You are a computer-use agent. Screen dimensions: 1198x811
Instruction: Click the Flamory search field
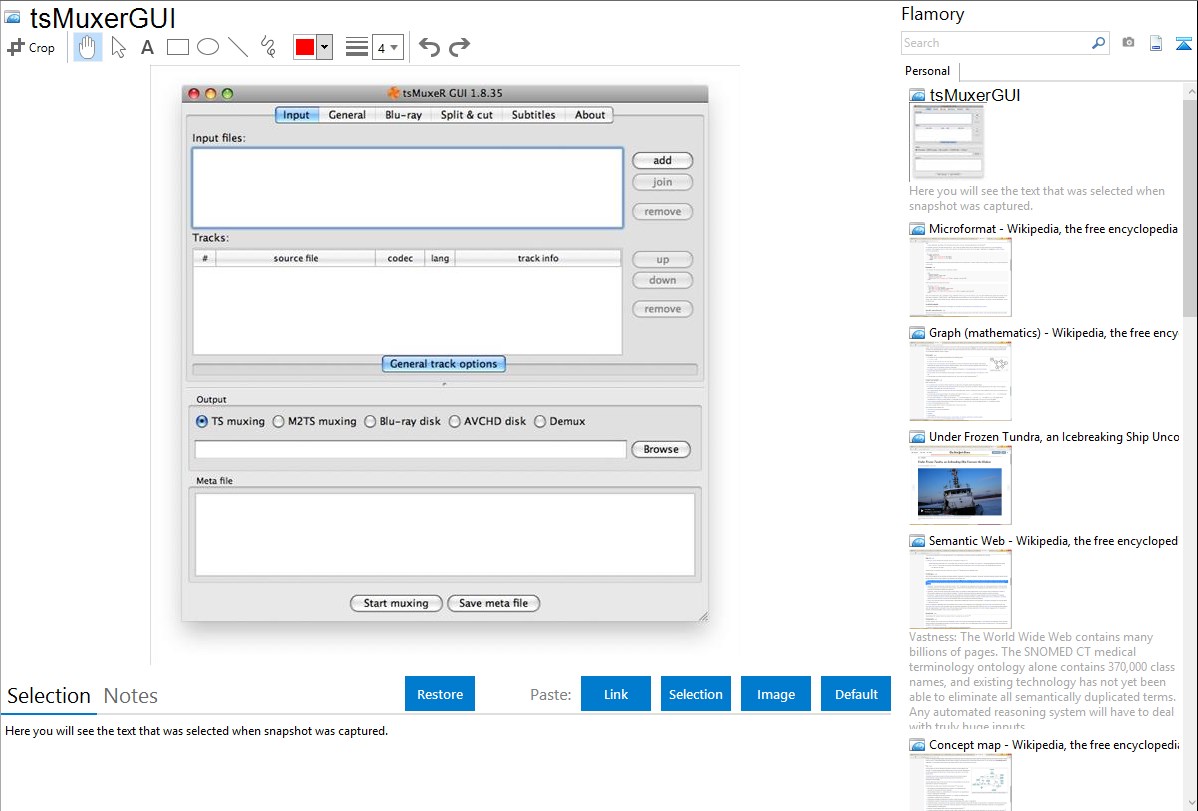pos(996,43)
